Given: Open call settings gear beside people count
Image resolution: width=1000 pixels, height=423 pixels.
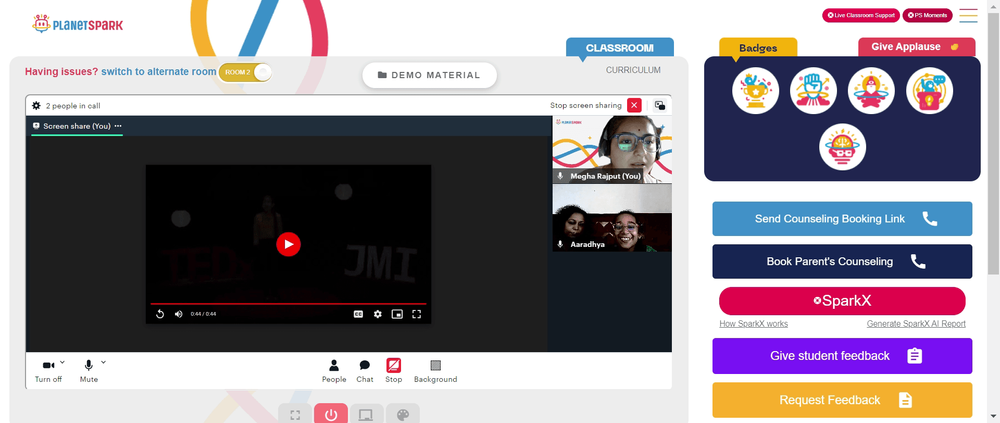Looking at the screenshot, I should tap(36, 106).
